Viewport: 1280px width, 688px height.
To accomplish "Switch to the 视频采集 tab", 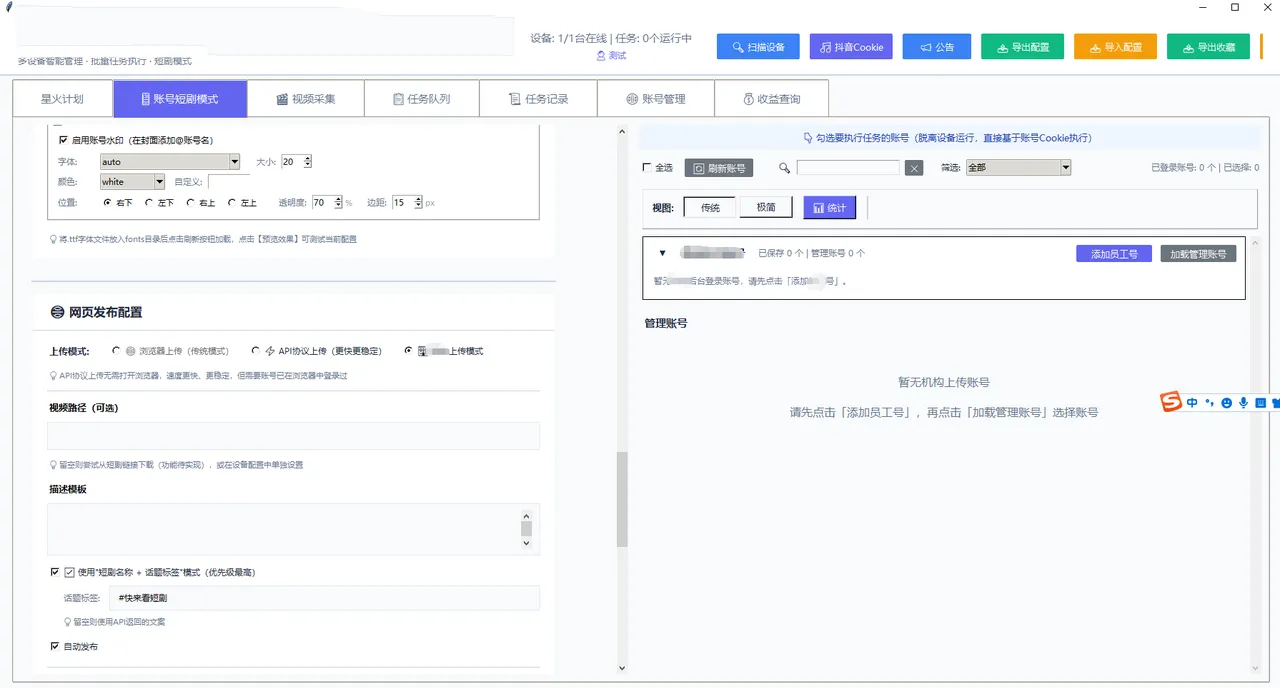I will tap(306, 99).
